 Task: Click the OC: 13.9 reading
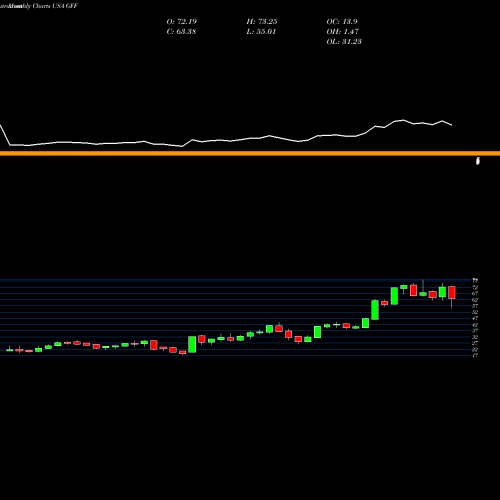coord(342,22)
